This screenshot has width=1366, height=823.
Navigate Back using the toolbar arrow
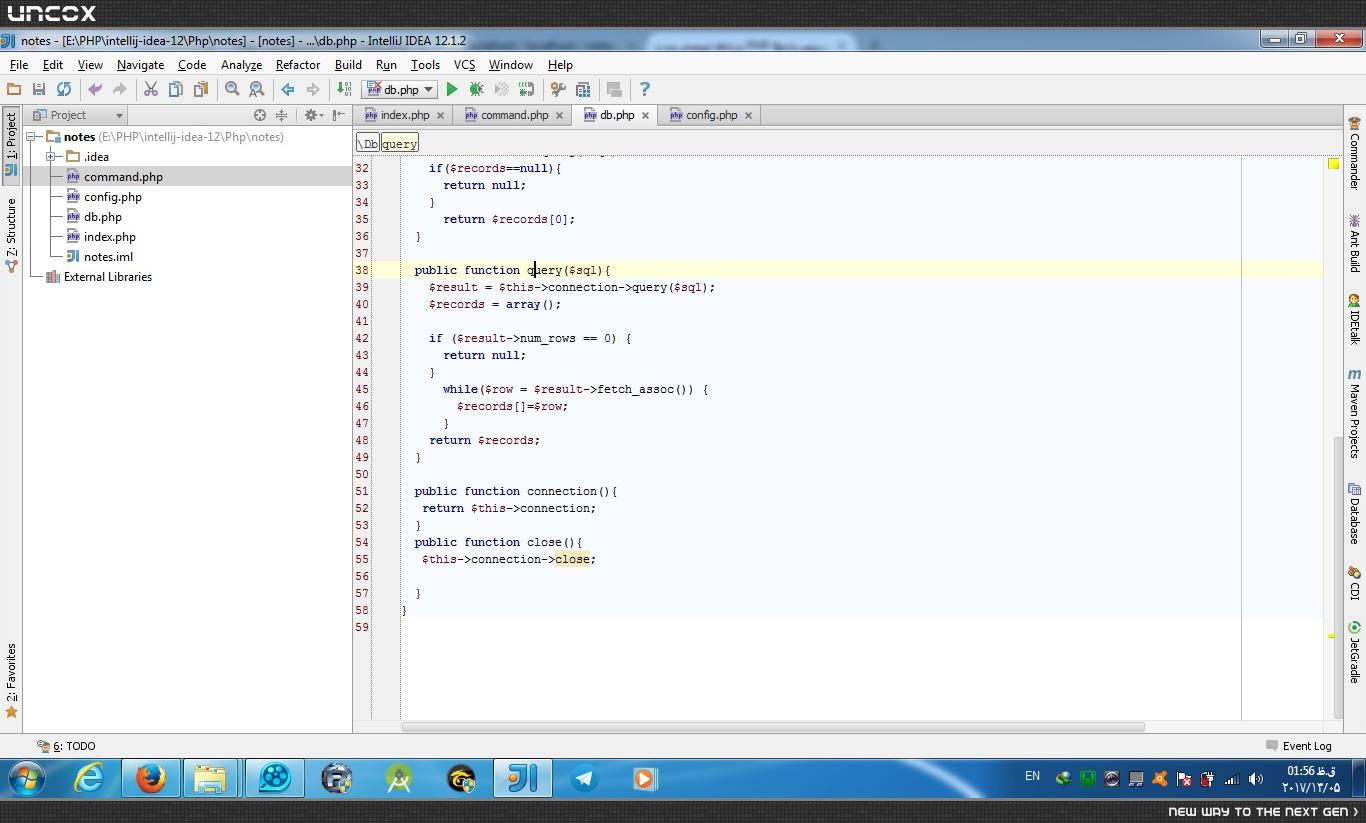pyautogui.click(x=288, y=90)
